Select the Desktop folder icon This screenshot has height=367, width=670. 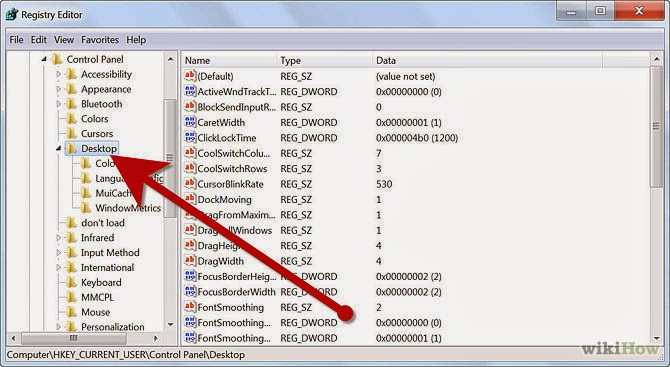(x=71, y=149)
